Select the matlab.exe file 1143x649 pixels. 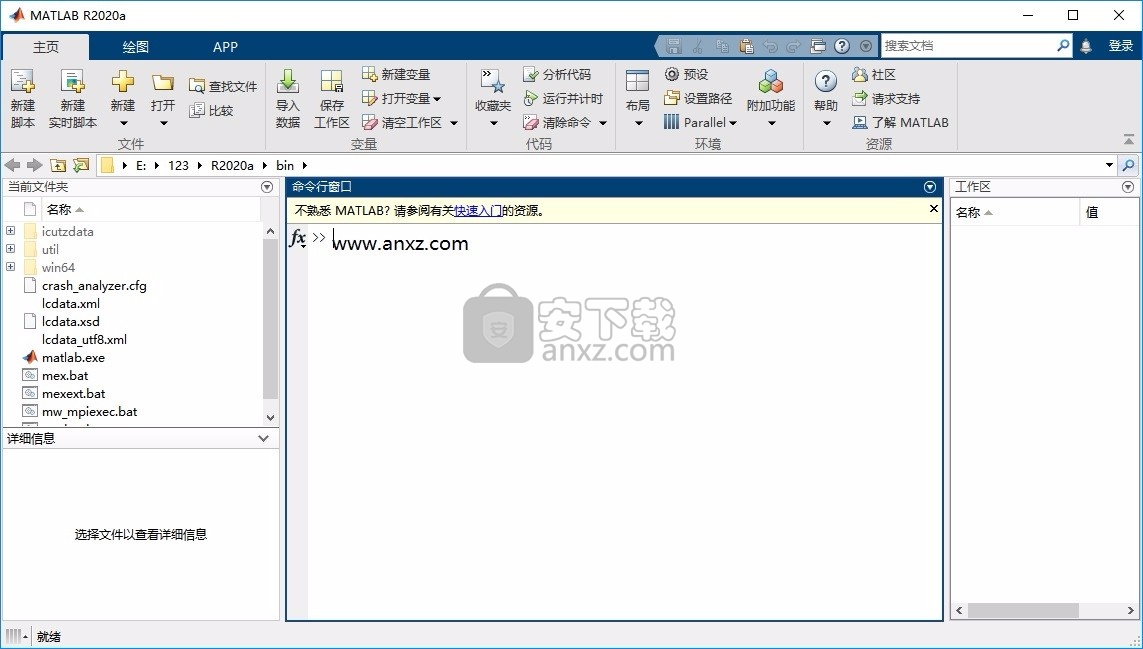coord(73,357)
